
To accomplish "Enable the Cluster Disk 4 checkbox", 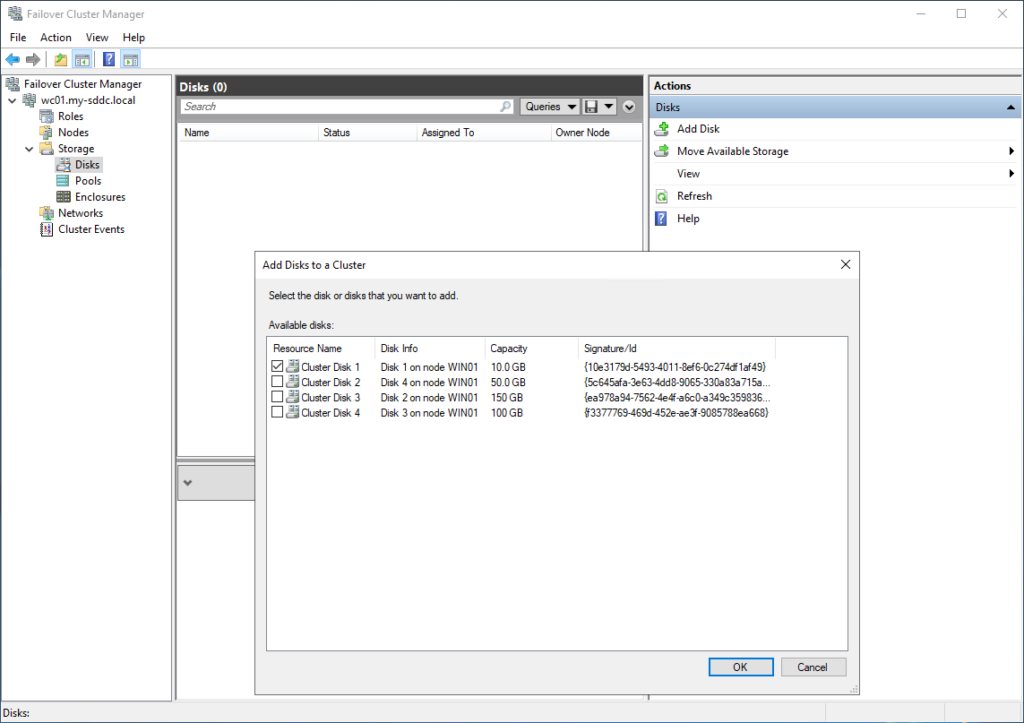I will 277,412.
